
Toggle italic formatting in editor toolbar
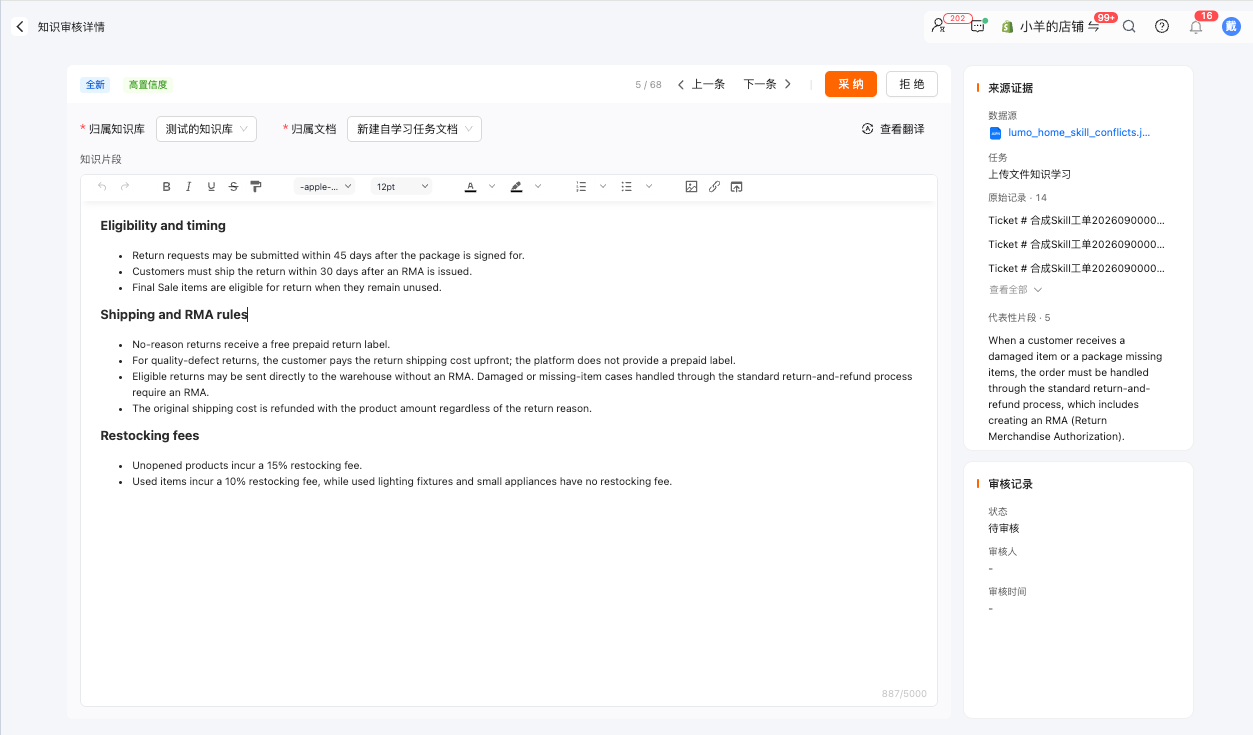click(x=188, y=187)
